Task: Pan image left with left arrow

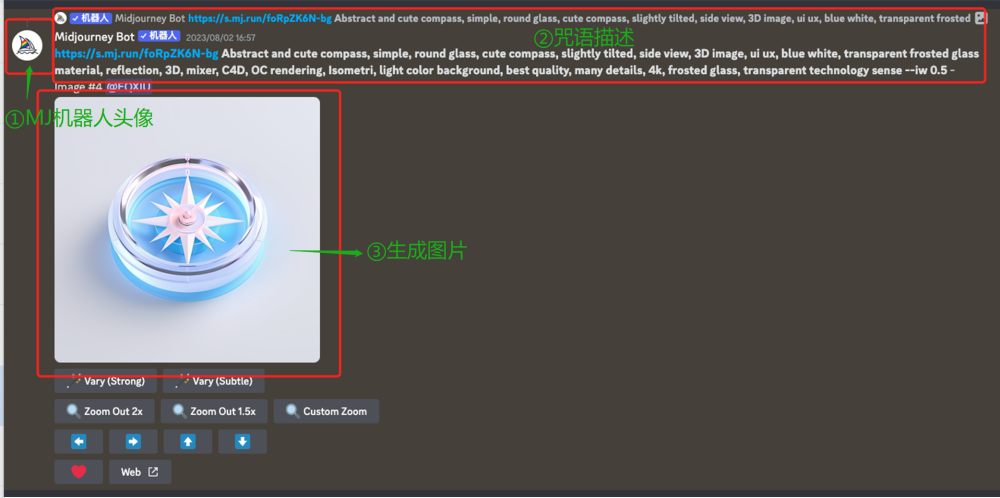Action: click(x=78, y=441)
